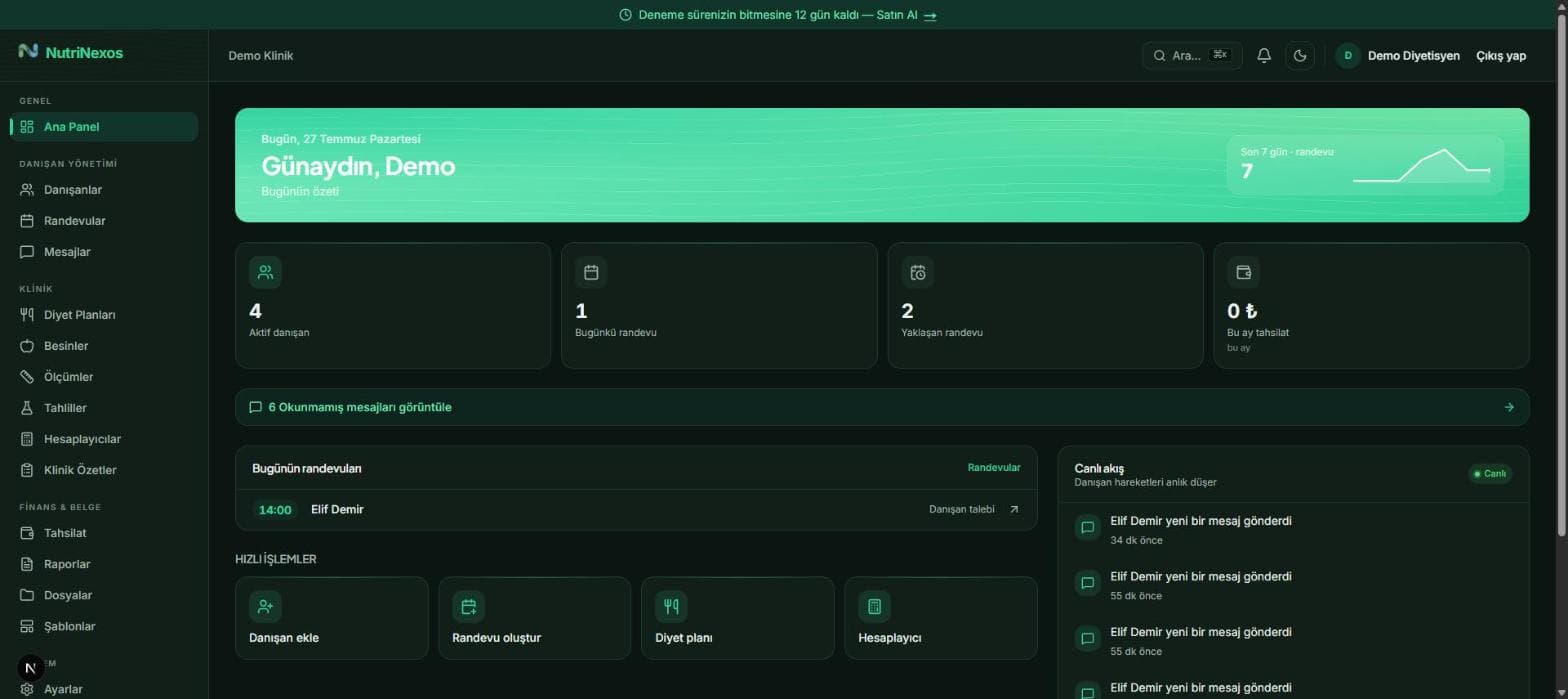This screenshot has width=1568, height=699.
Task: Click the Danışan talebi external arrow icon
Action: 1014,509
